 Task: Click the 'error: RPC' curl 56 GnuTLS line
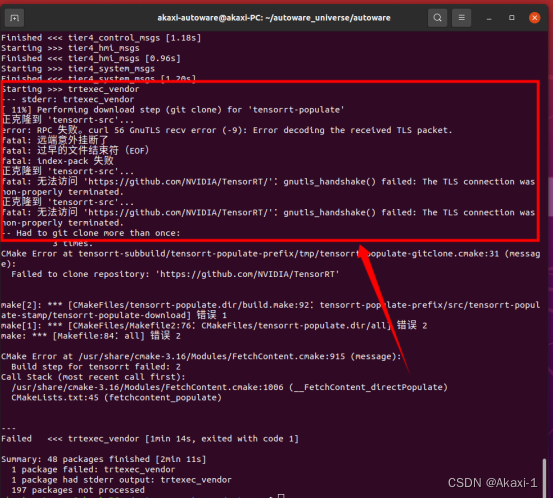pyautogui.click(x=227, y=130)
